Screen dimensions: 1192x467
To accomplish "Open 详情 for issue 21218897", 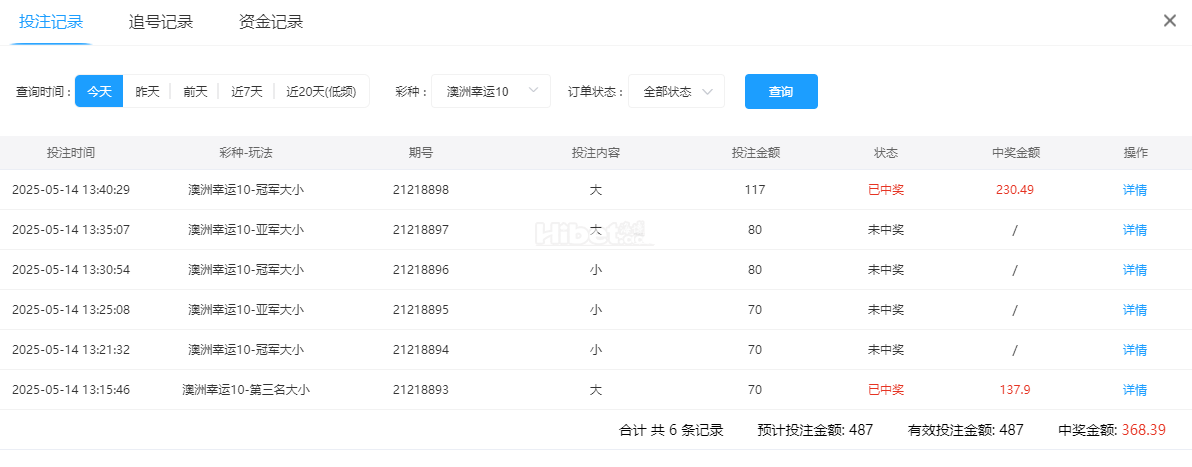I will click(x=1134, y=230).
